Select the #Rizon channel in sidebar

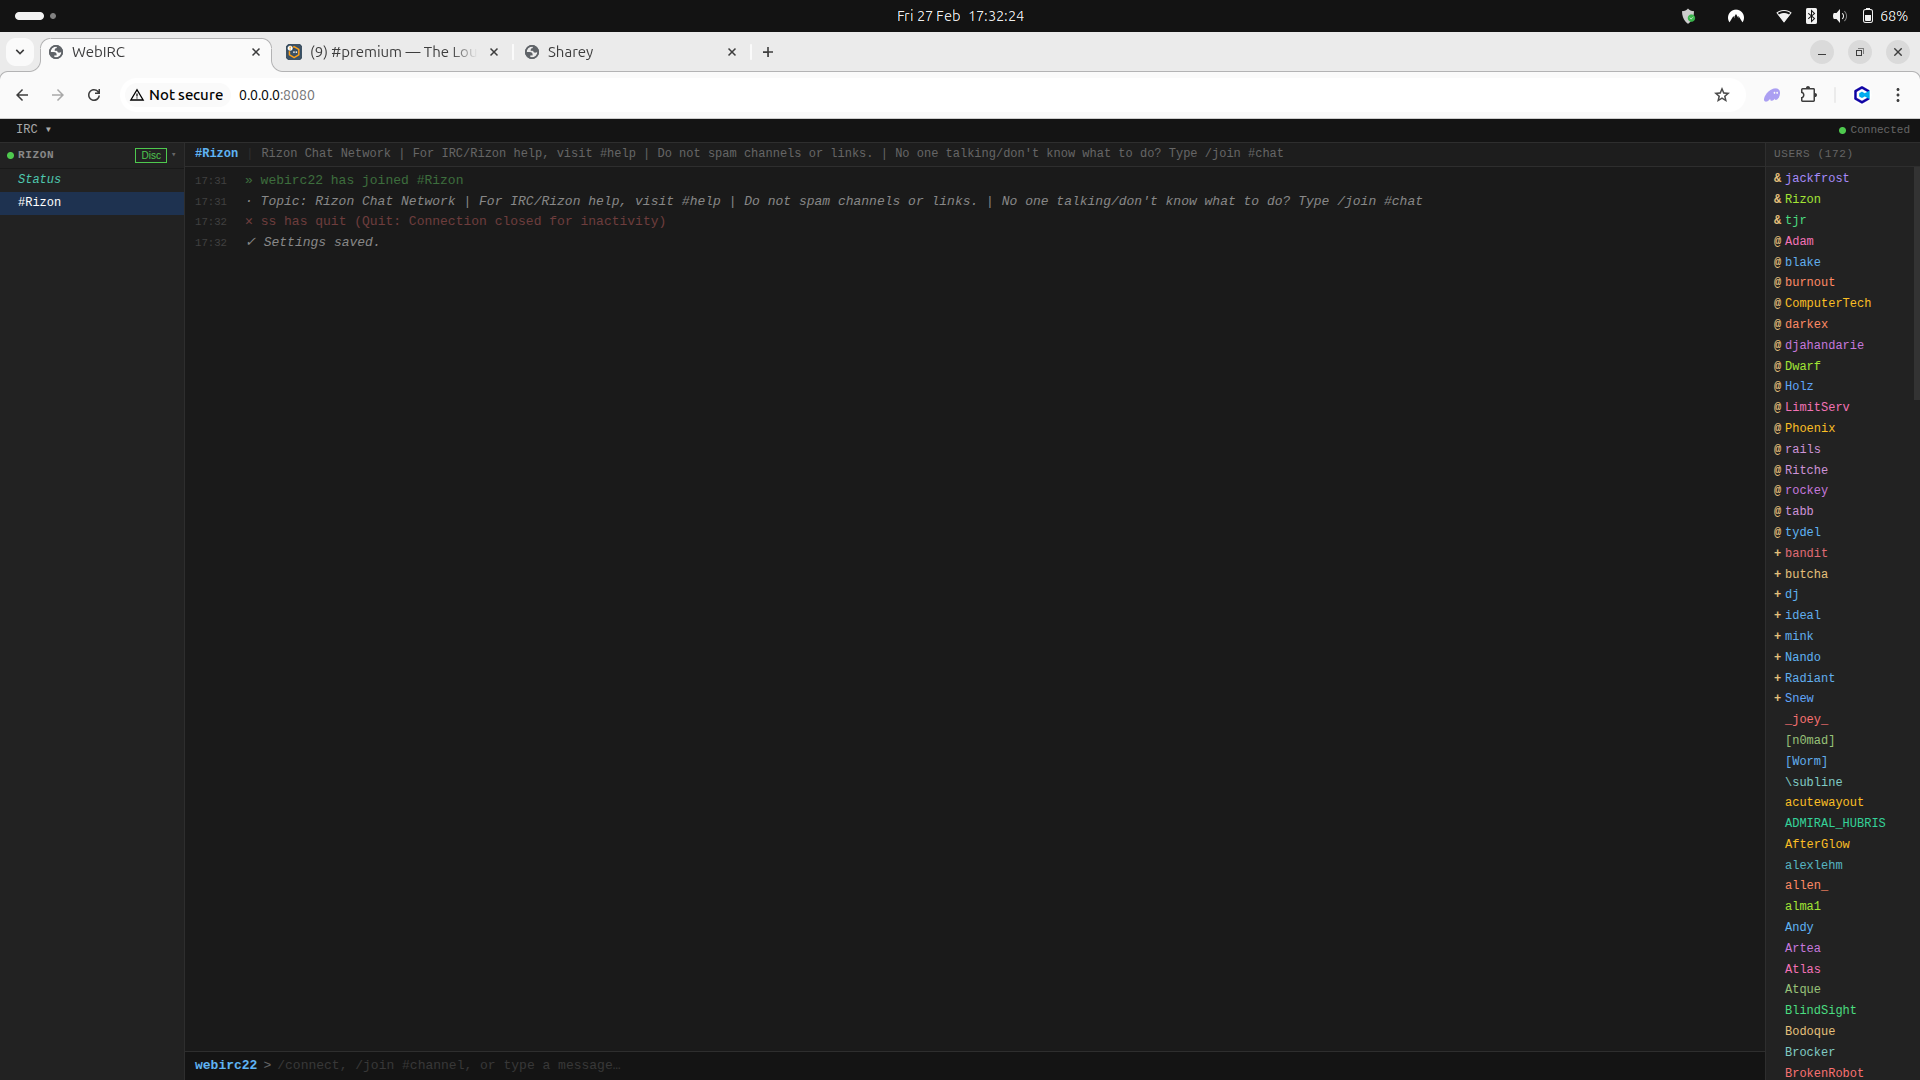pos(40,202)
